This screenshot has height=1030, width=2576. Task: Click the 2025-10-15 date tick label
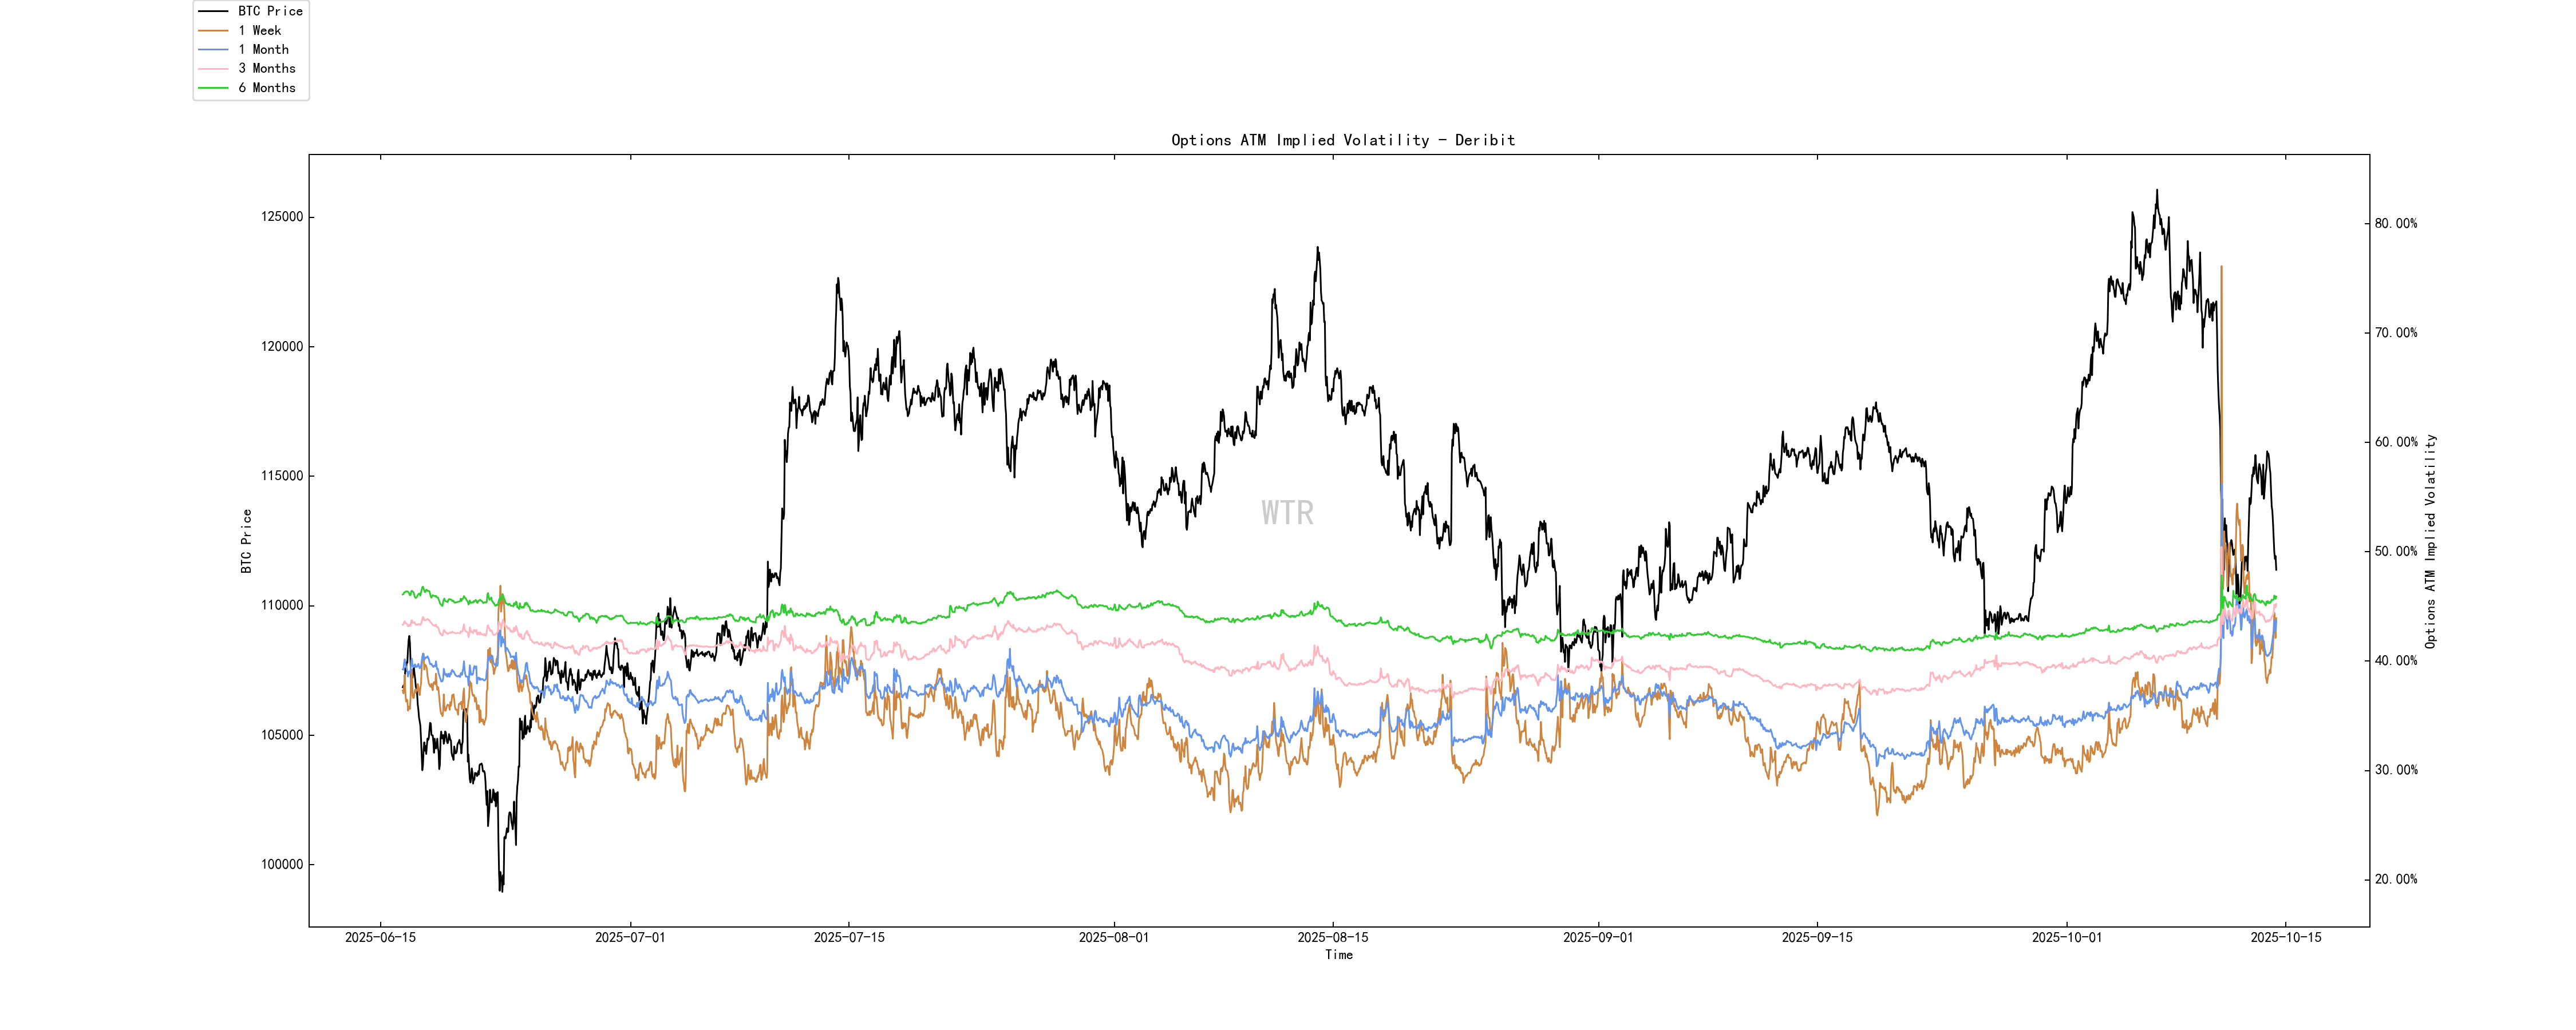coord(2285,938)
